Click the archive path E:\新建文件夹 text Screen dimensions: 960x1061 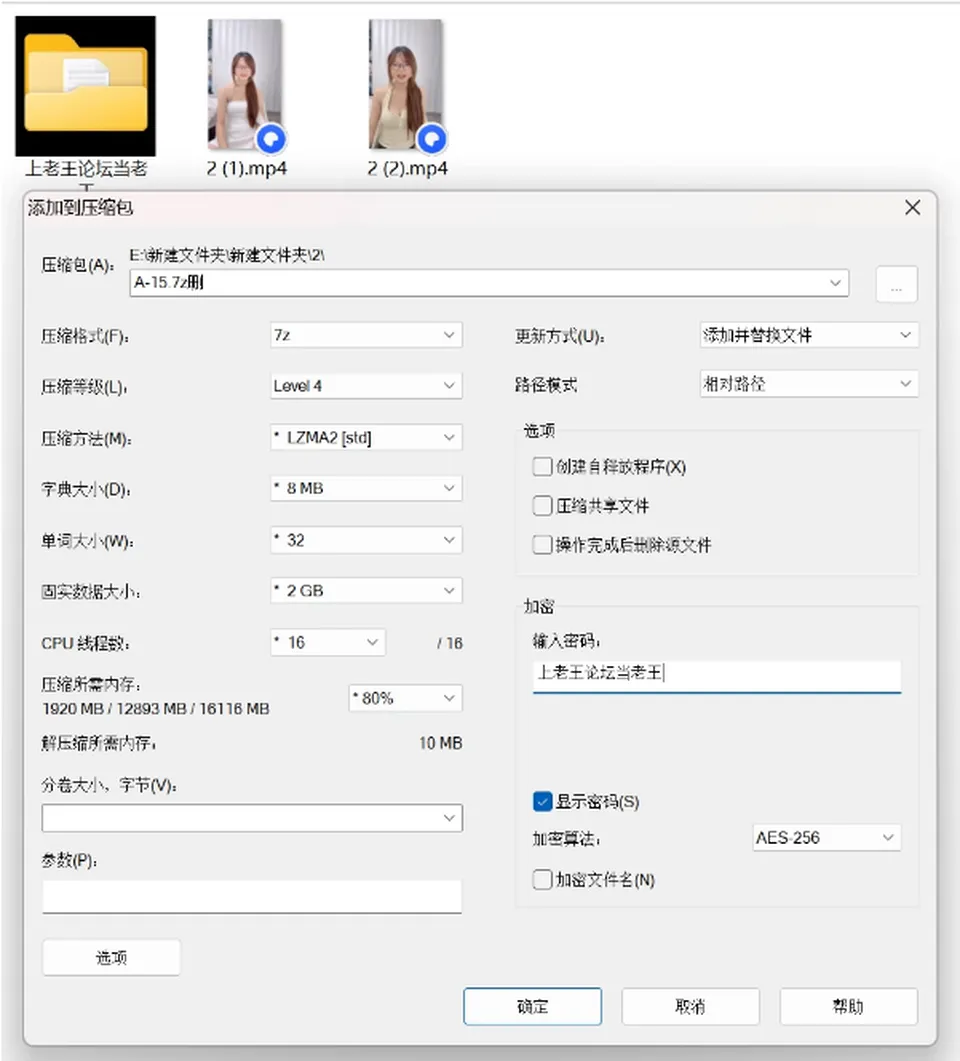click(x=227, y=255)
